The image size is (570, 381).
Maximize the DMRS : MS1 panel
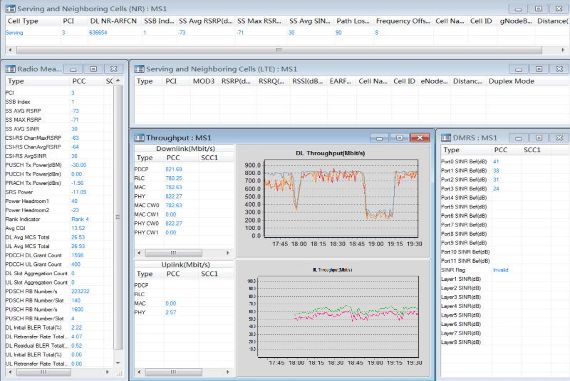pos(539,138)
